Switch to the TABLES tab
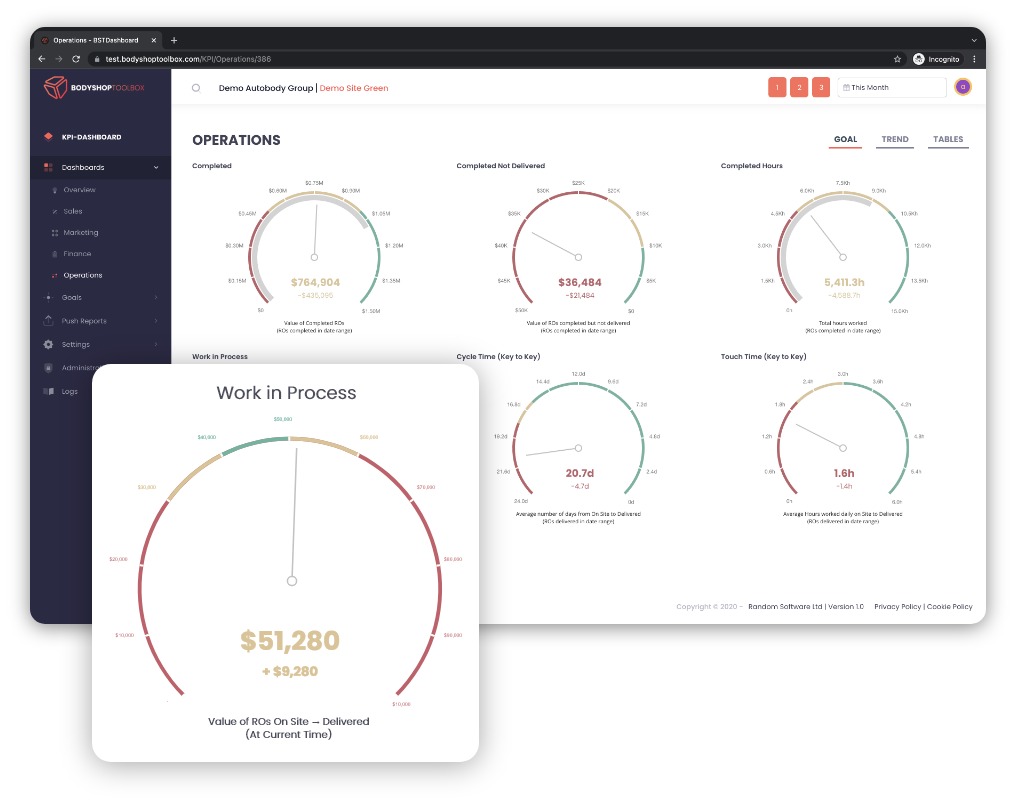The height and width of the screenshot is (810, 1016). 948,140
